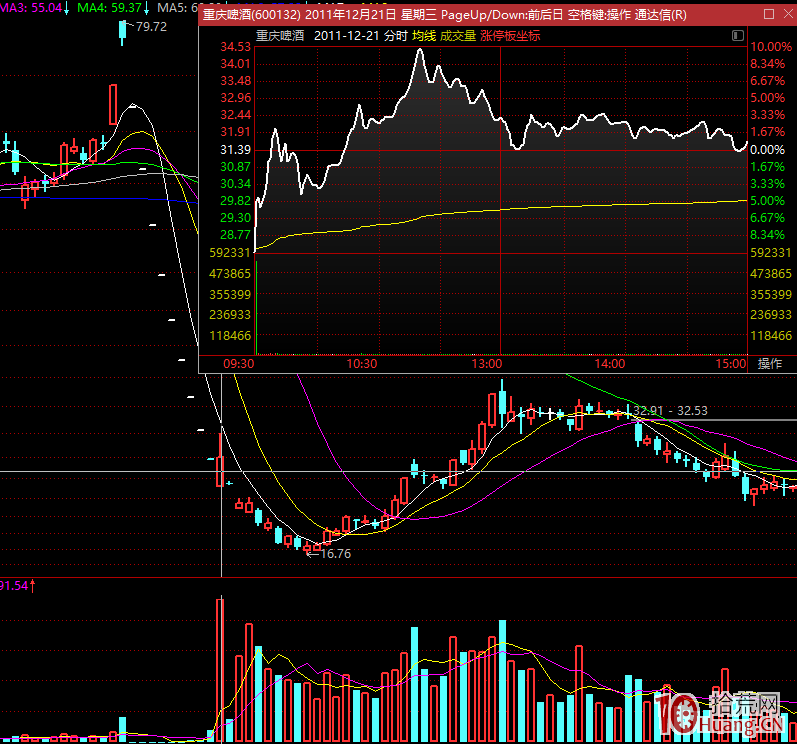Click the 2011-12-21 date in chart header
The image size is (797, 744).
[346, 36]
